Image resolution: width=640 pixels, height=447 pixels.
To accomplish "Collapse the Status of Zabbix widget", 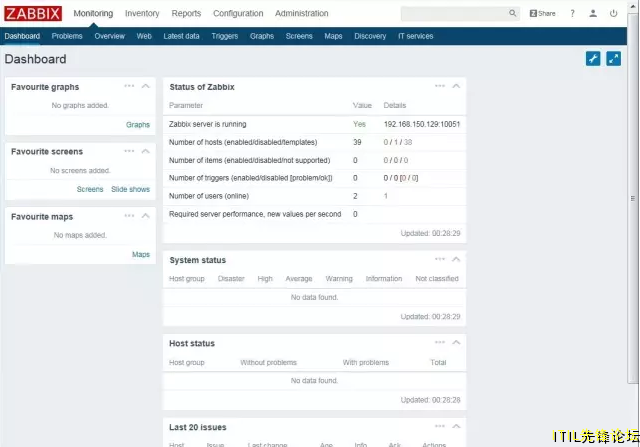I will tap(456, 86).
